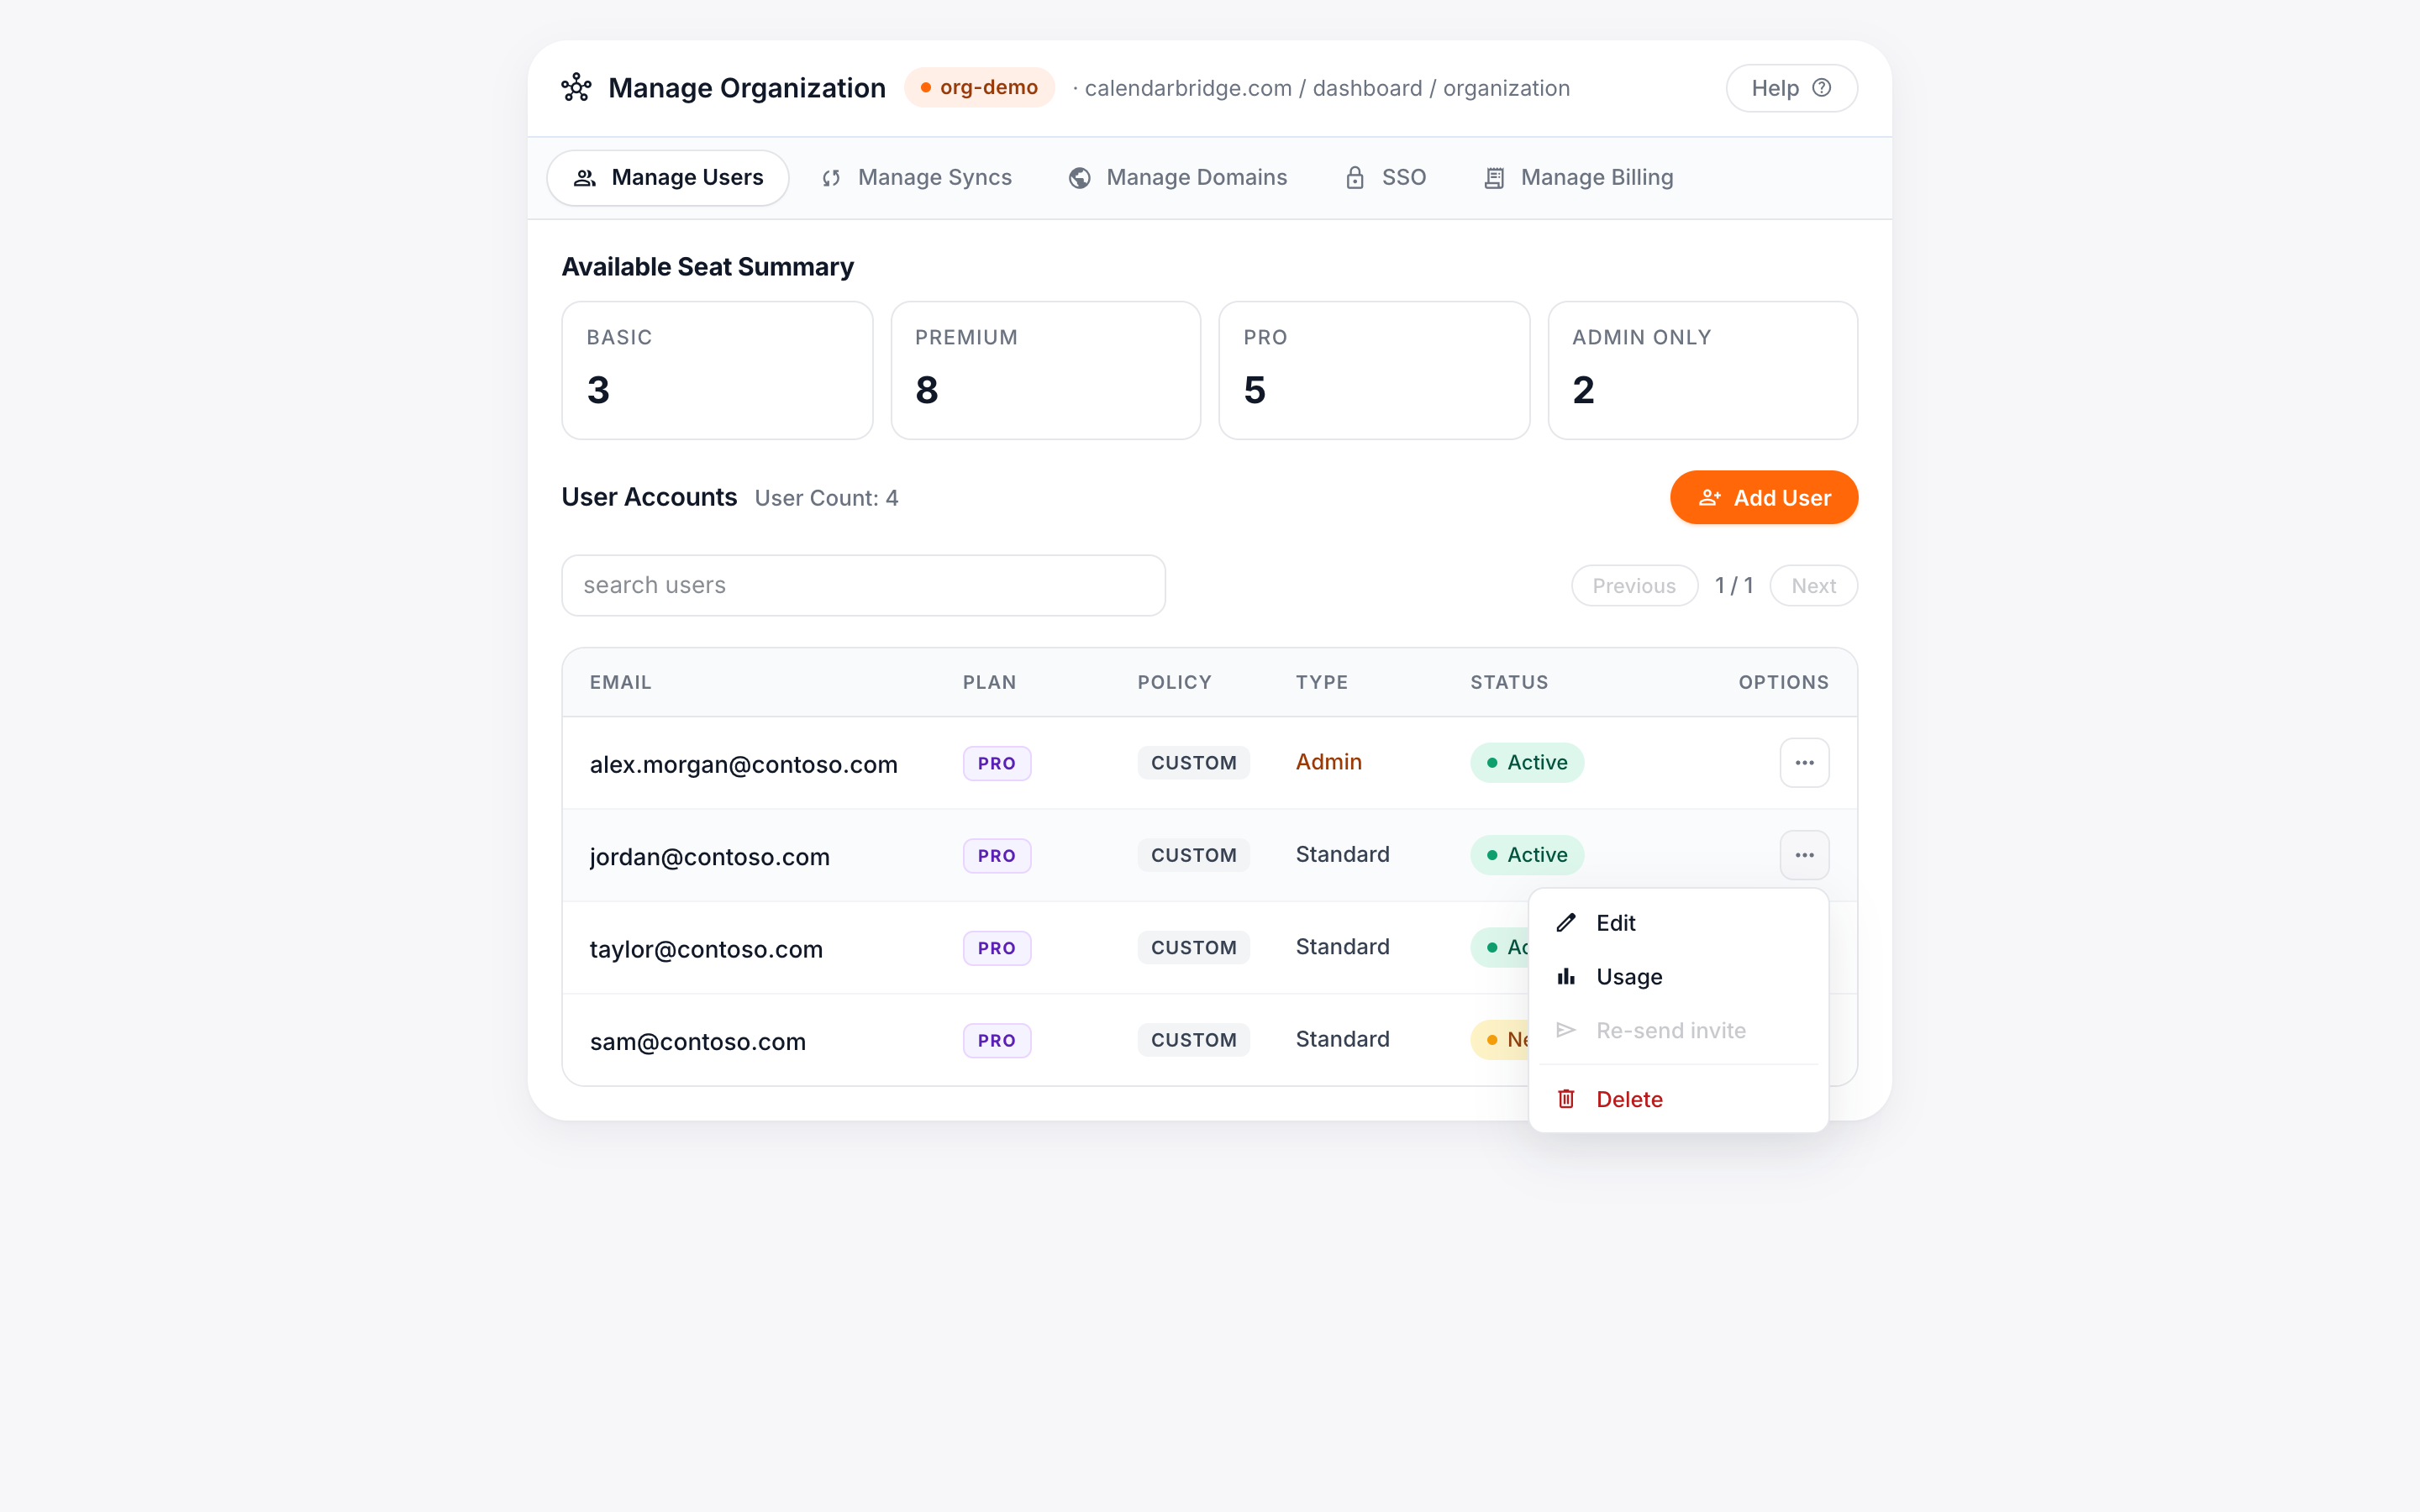The height and width of the screenshot is (1512, 2420).
Task: Click the taylor@contoso.com email
Action: coord(706,949)
